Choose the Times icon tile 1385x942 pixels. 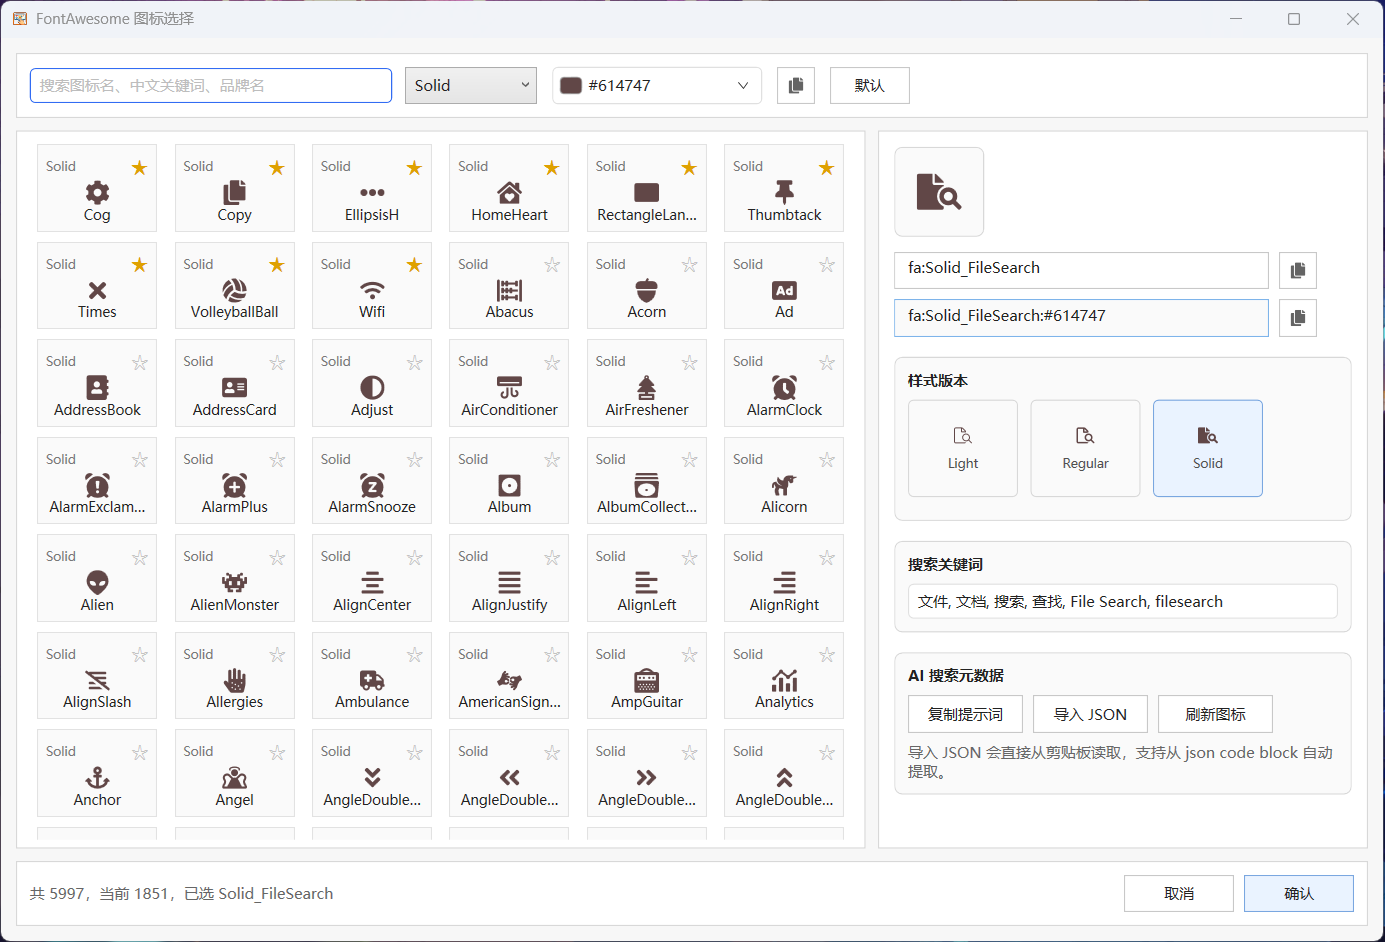point(97,286)
